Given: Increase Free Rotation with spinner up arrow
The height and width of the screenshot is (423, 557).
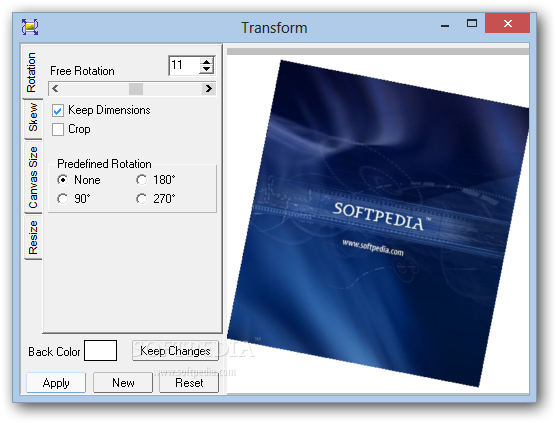Looking at the screenshot, I should 207,61.
